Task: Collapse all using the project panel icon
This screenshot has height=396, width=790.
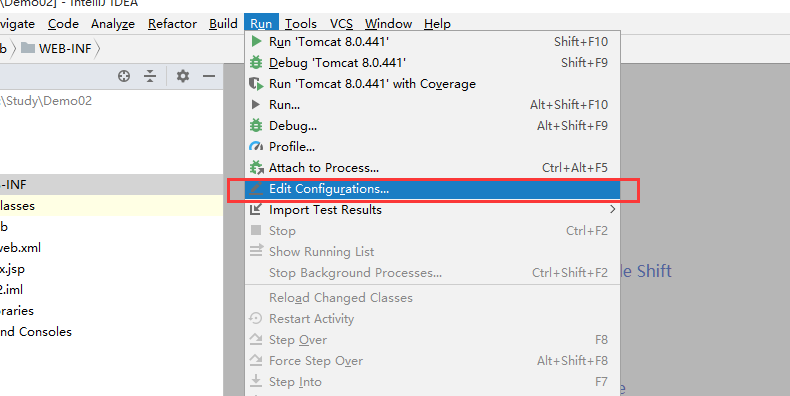Action: (x=150, y=76)
